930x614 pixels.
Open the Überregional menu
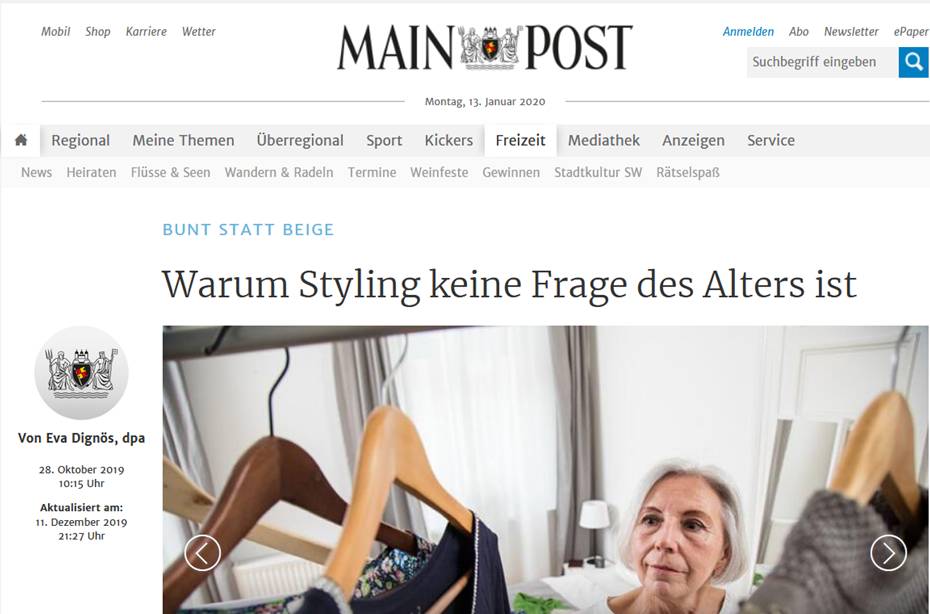click(300, 141)
